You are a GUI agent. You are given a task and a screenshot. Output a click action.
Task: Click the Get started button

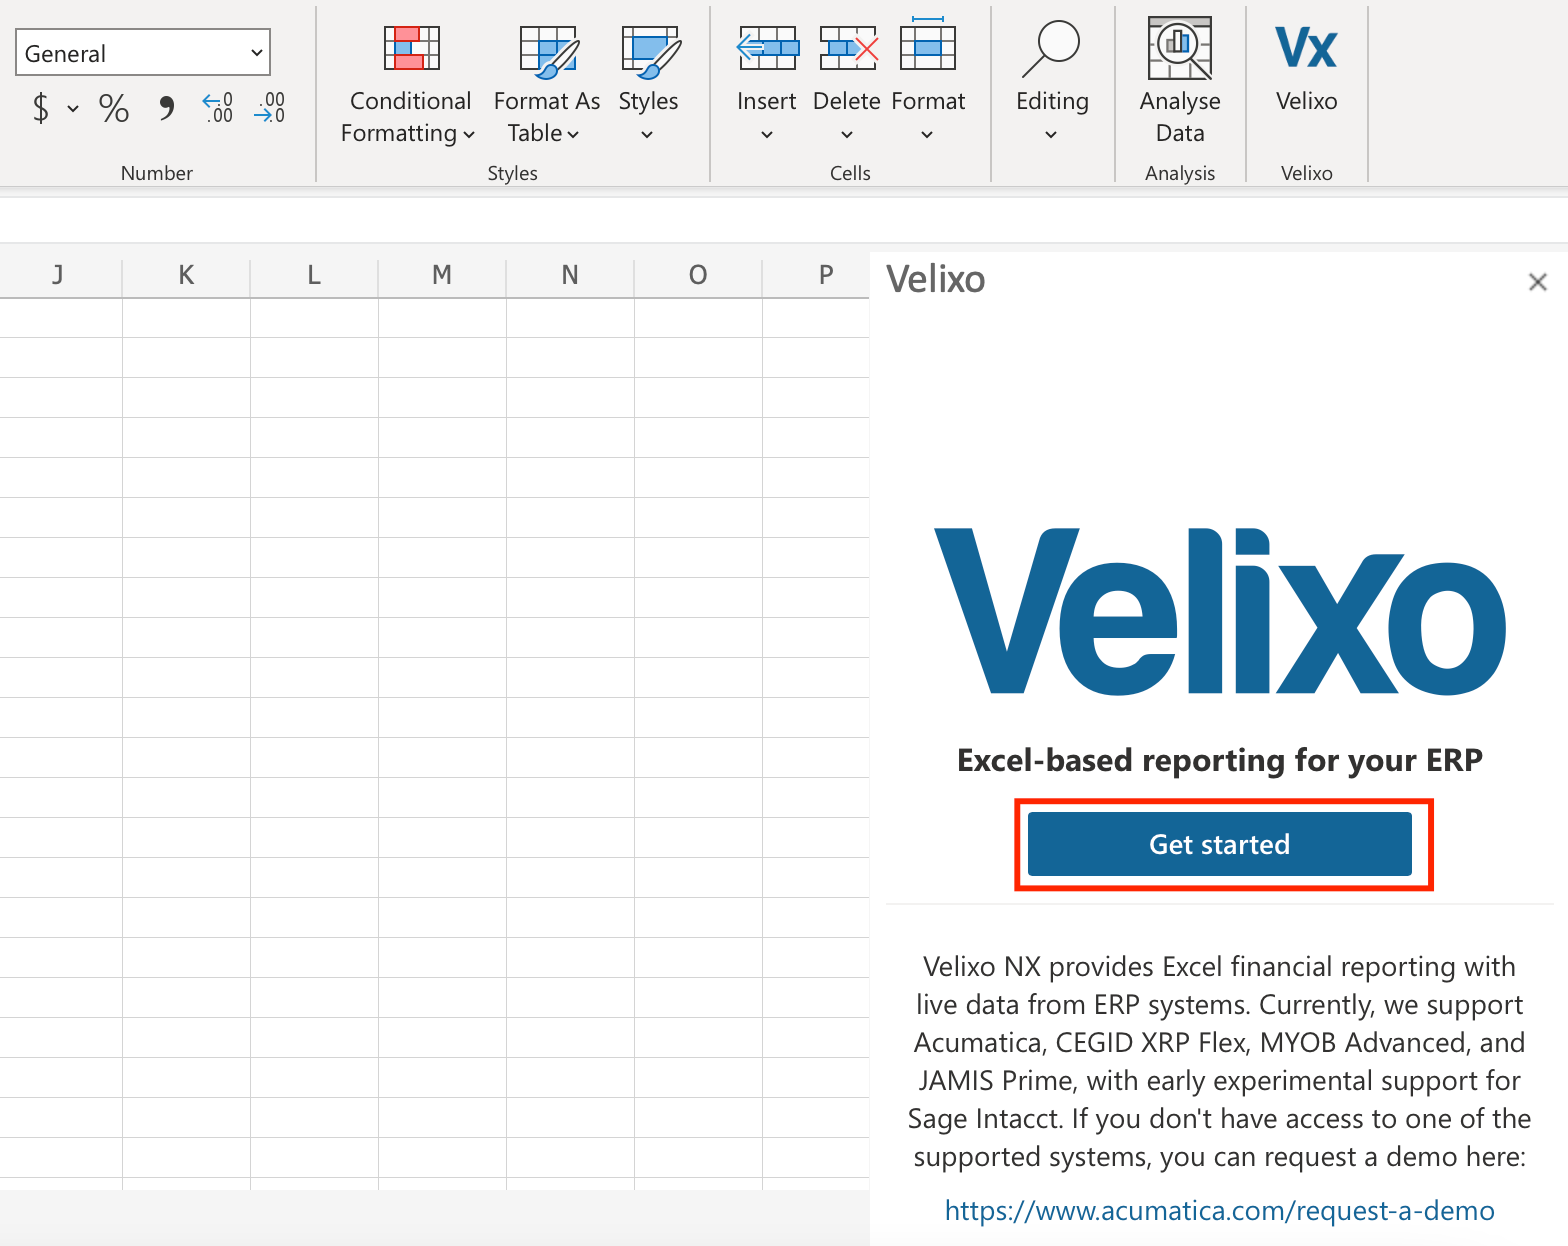(1220, 844)
